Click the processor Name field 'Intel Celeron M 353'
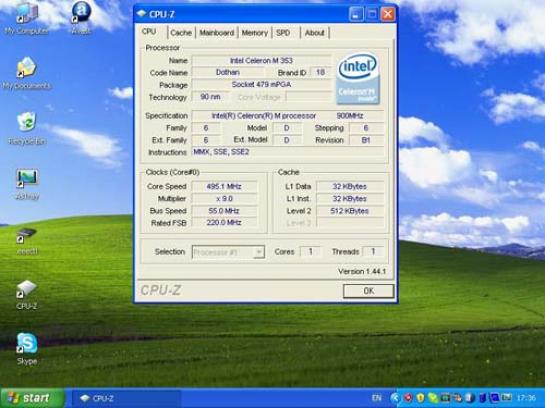The image size is (545, 408). coord(261,60)
